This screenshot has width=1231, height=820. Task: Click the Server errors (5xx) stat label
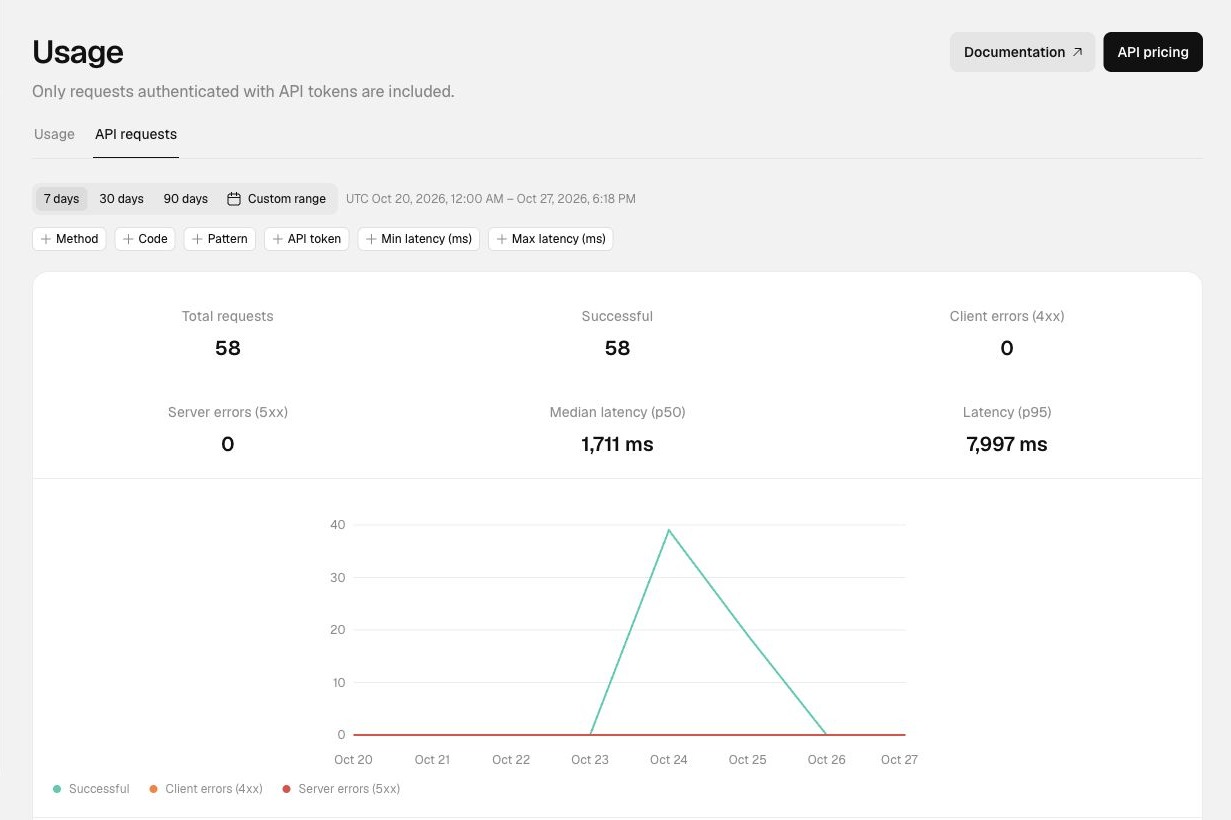coord(228,412)
